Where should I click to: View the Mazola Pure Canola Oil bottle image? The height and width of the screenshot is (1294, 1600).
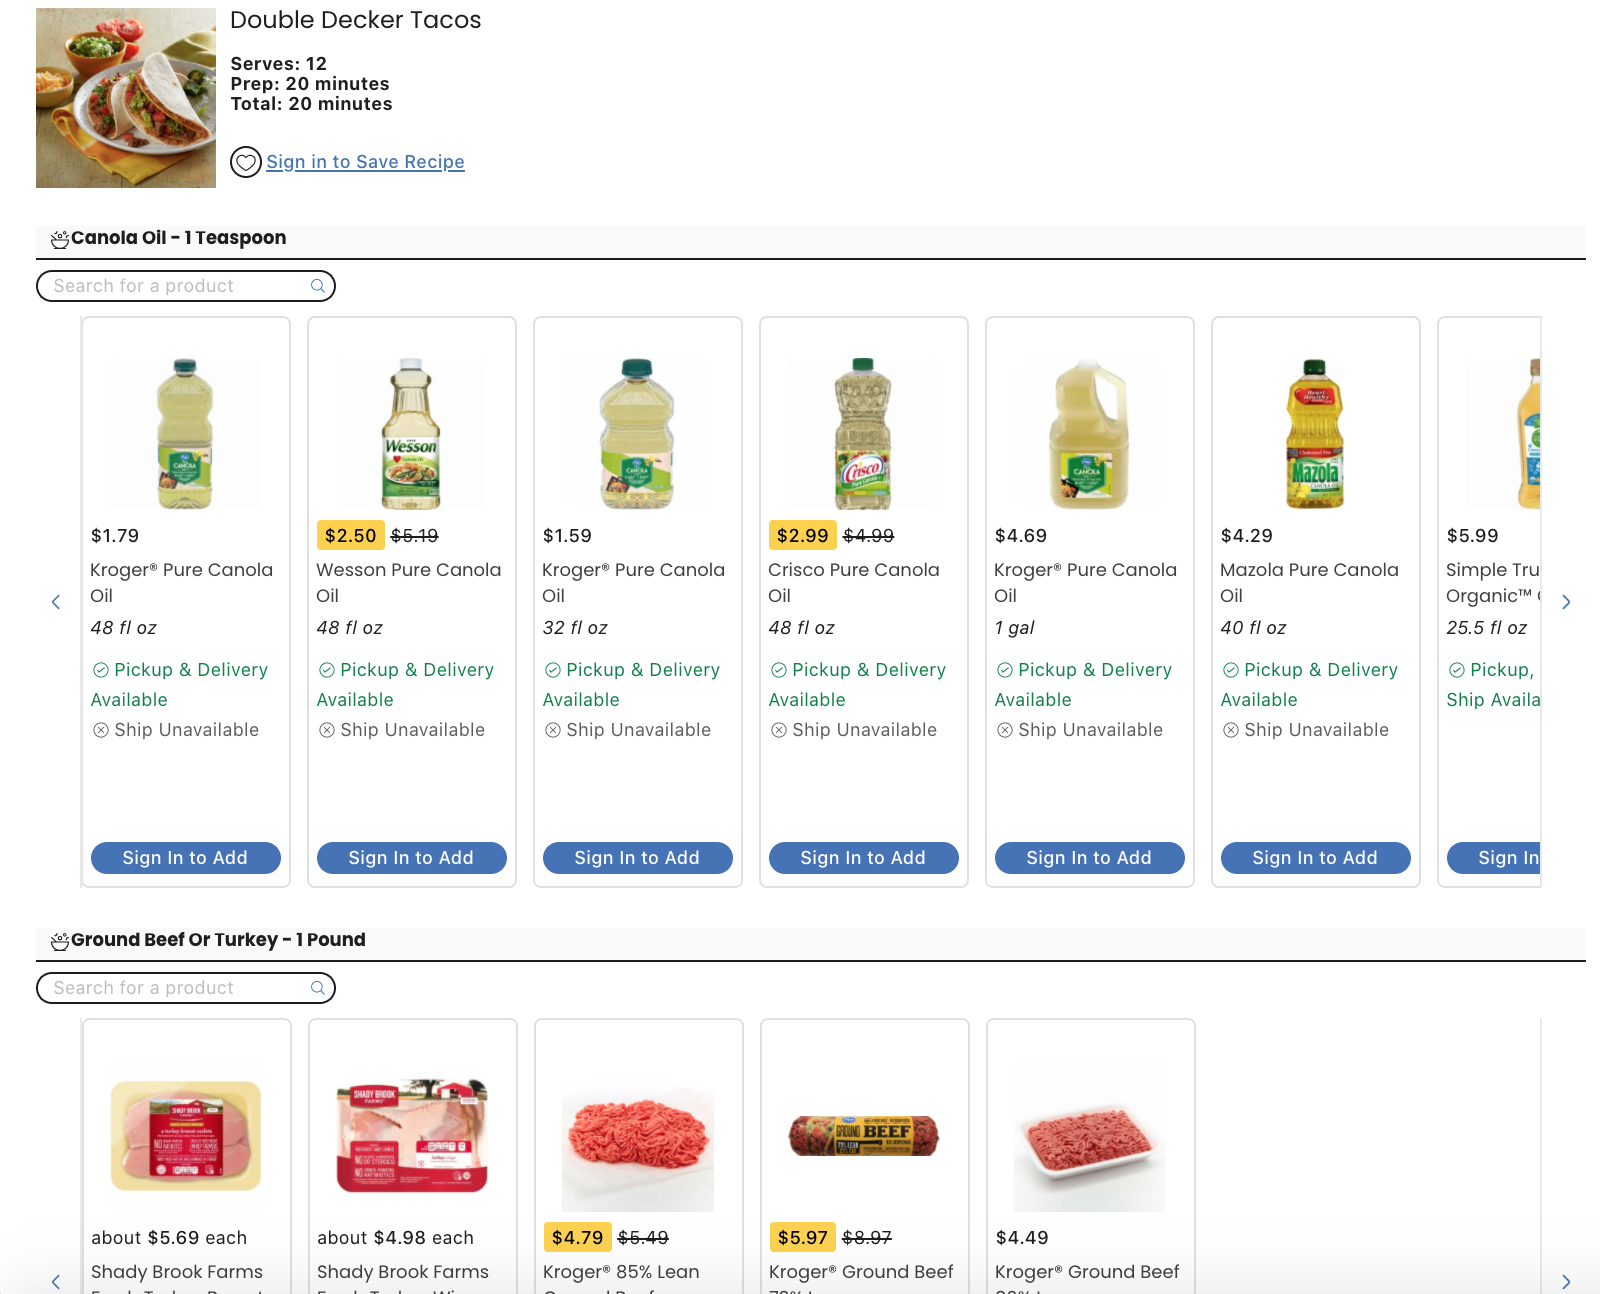pyautogui.click(x=1314, y=434)
